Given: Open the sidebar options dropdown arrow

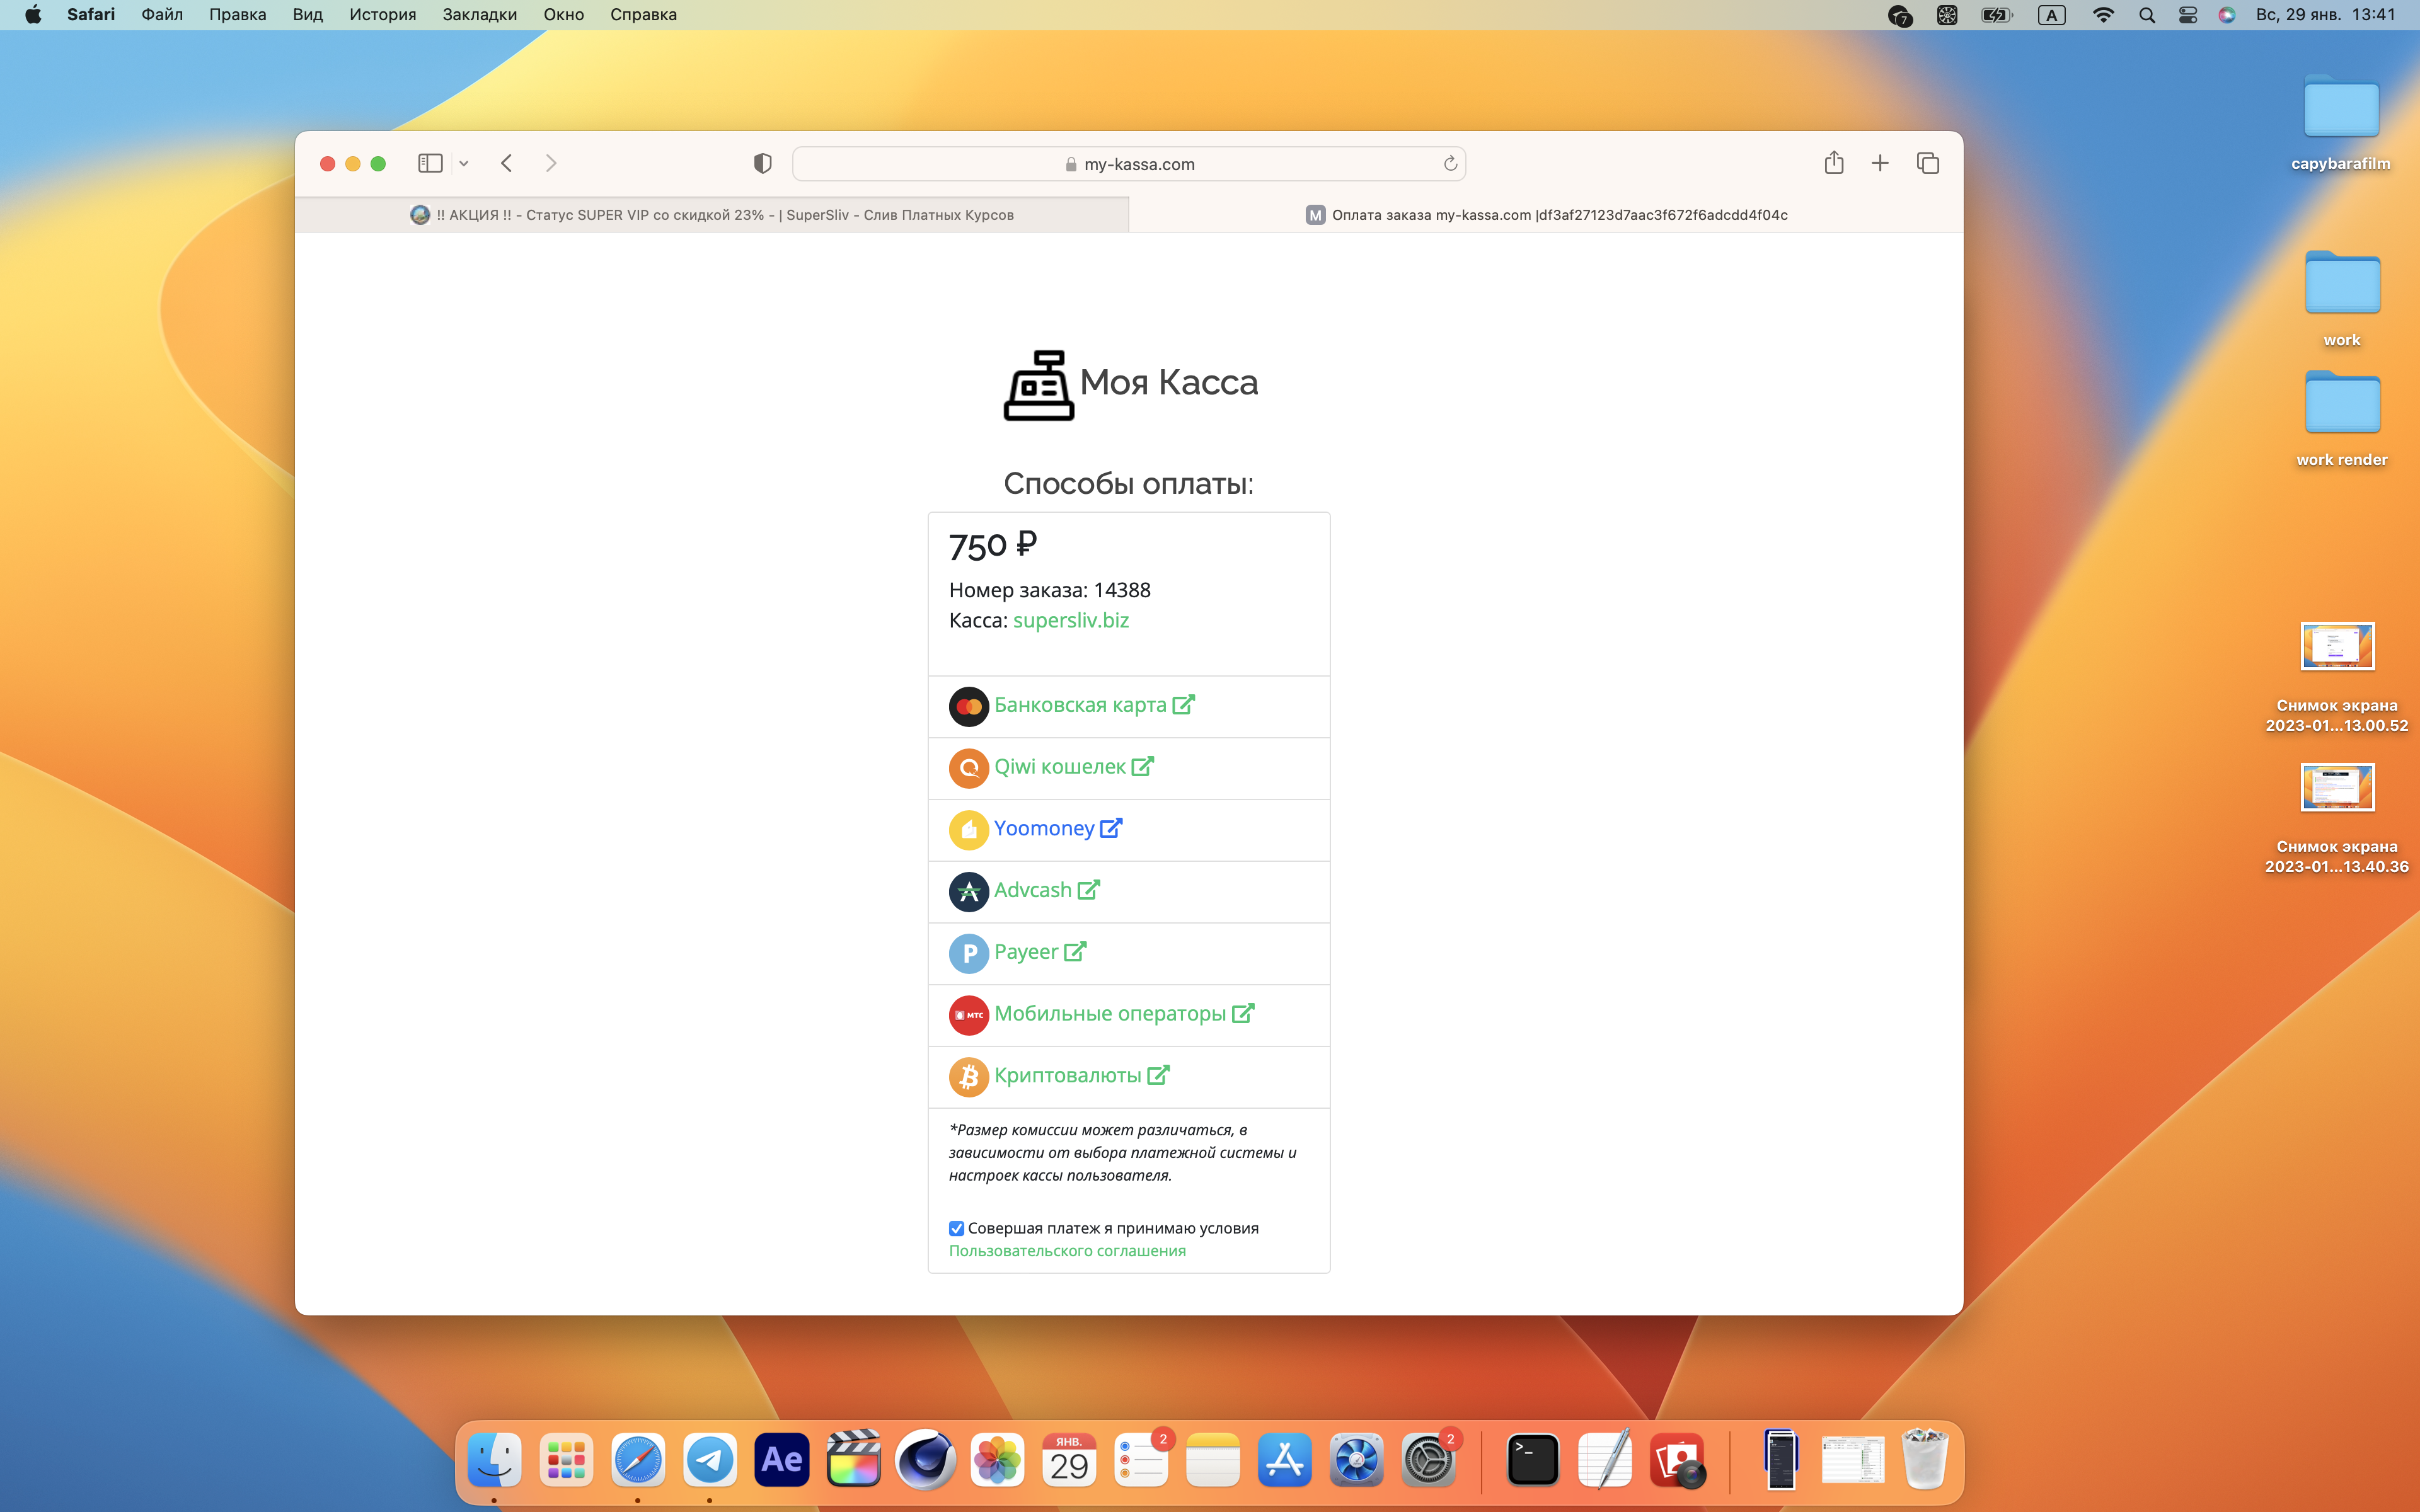Looking at the screenshot, I should (464, 163).
